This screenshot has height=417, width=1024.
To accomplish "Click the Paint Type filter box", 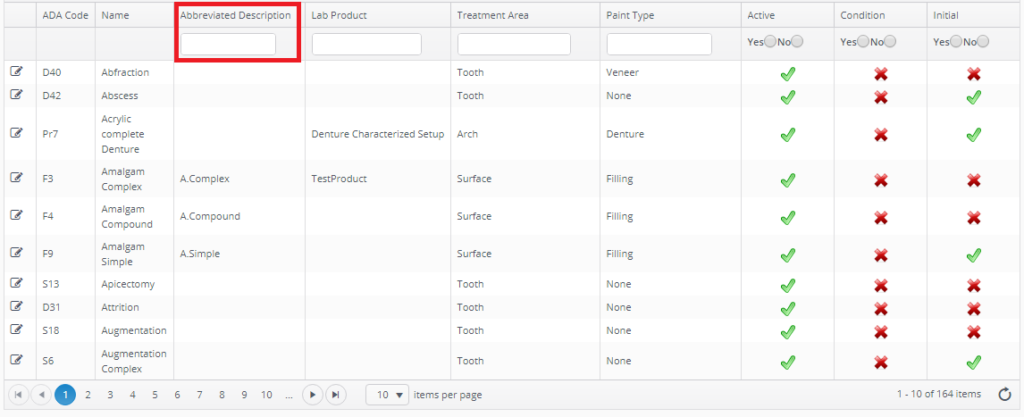I will point(659,44).
